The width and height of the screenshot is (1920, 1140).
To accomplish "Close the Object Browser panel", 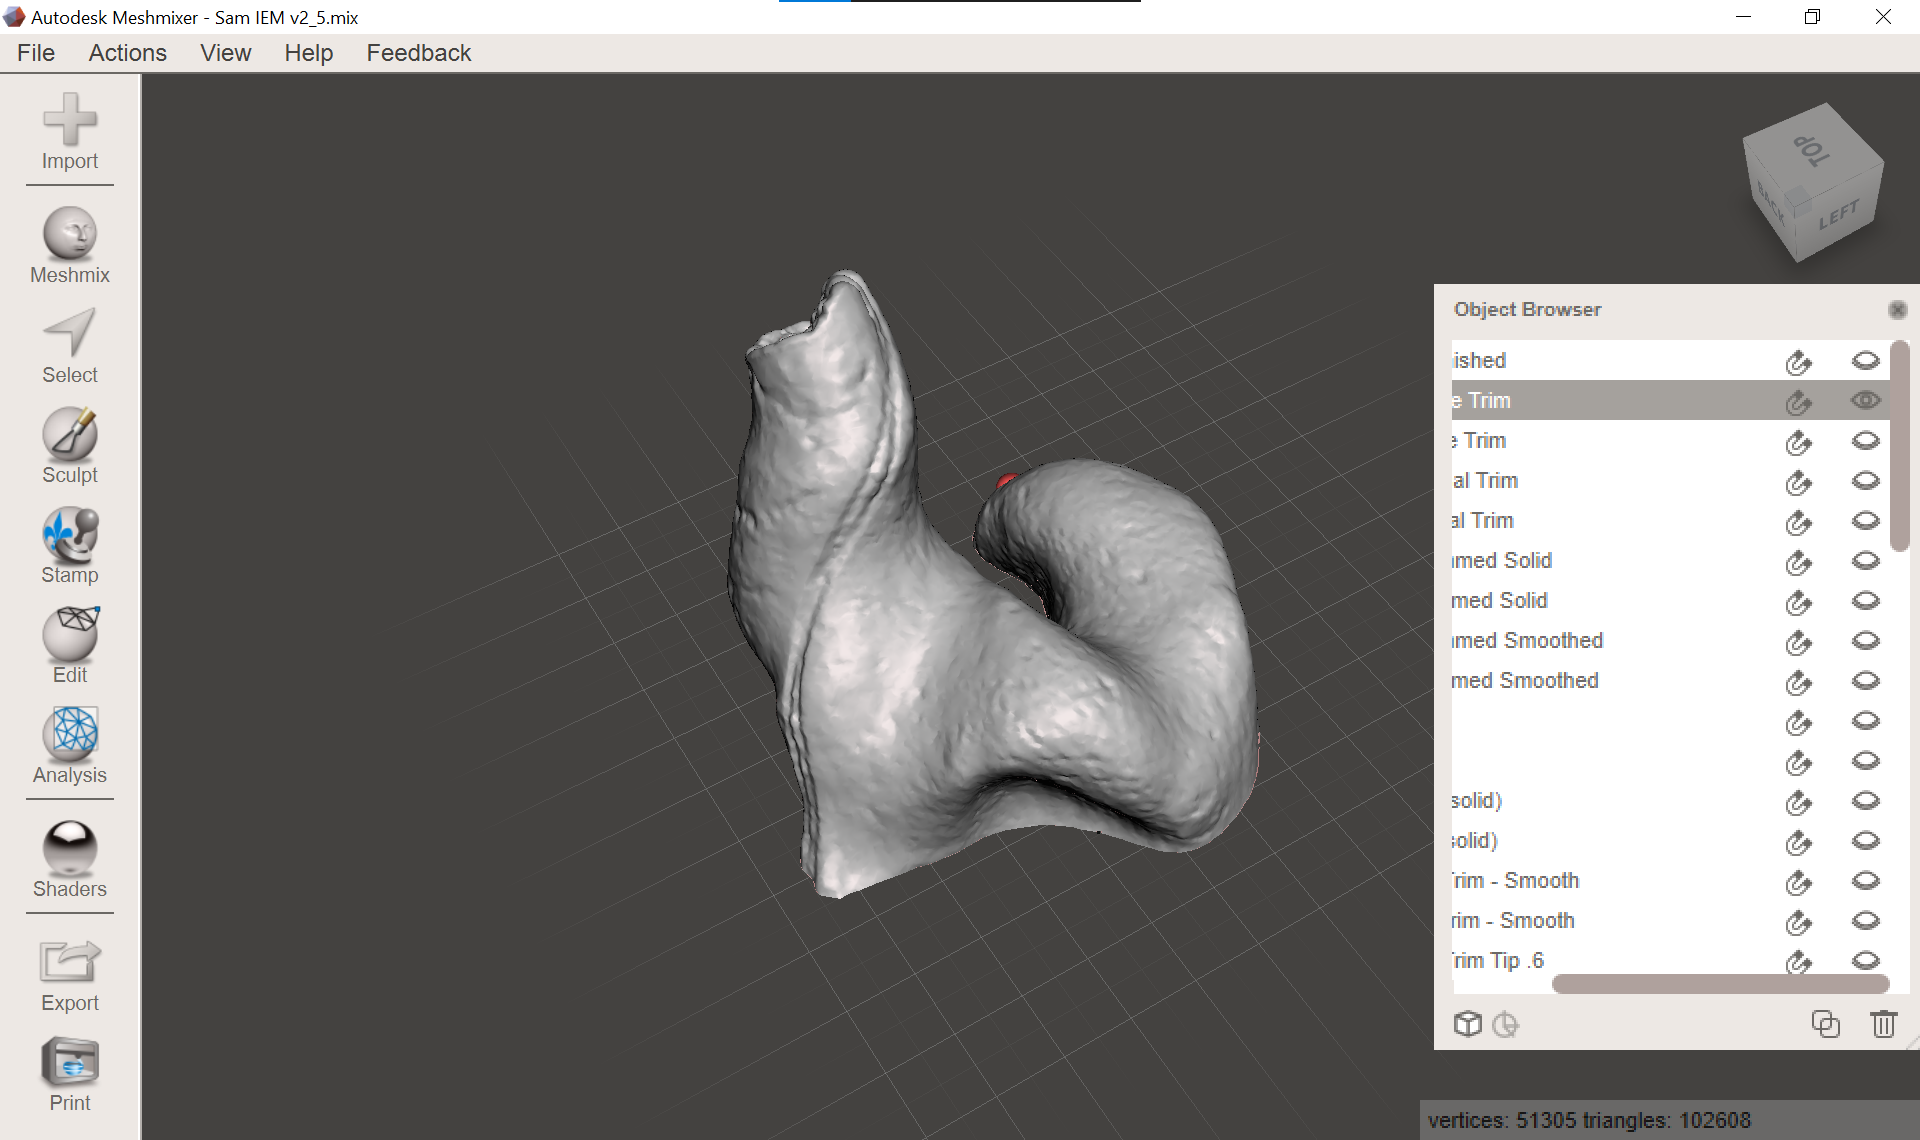I will [x=1897, y=310].
